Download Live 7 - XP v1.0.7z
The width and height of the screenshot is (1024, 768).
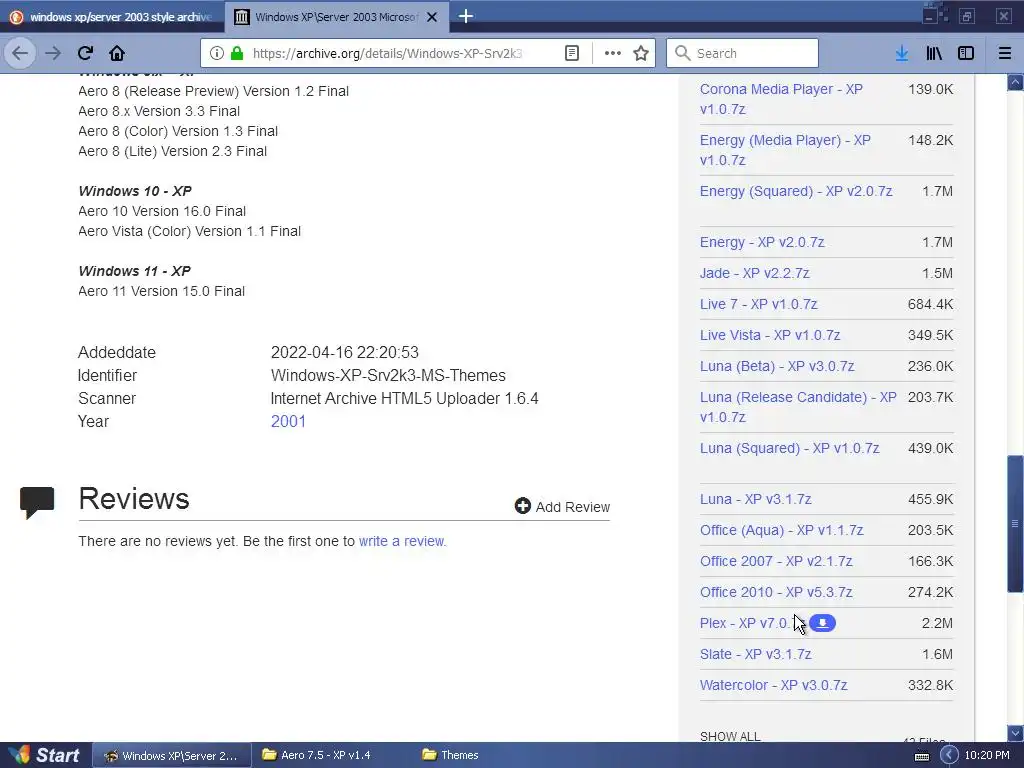(x=759, y=304)
